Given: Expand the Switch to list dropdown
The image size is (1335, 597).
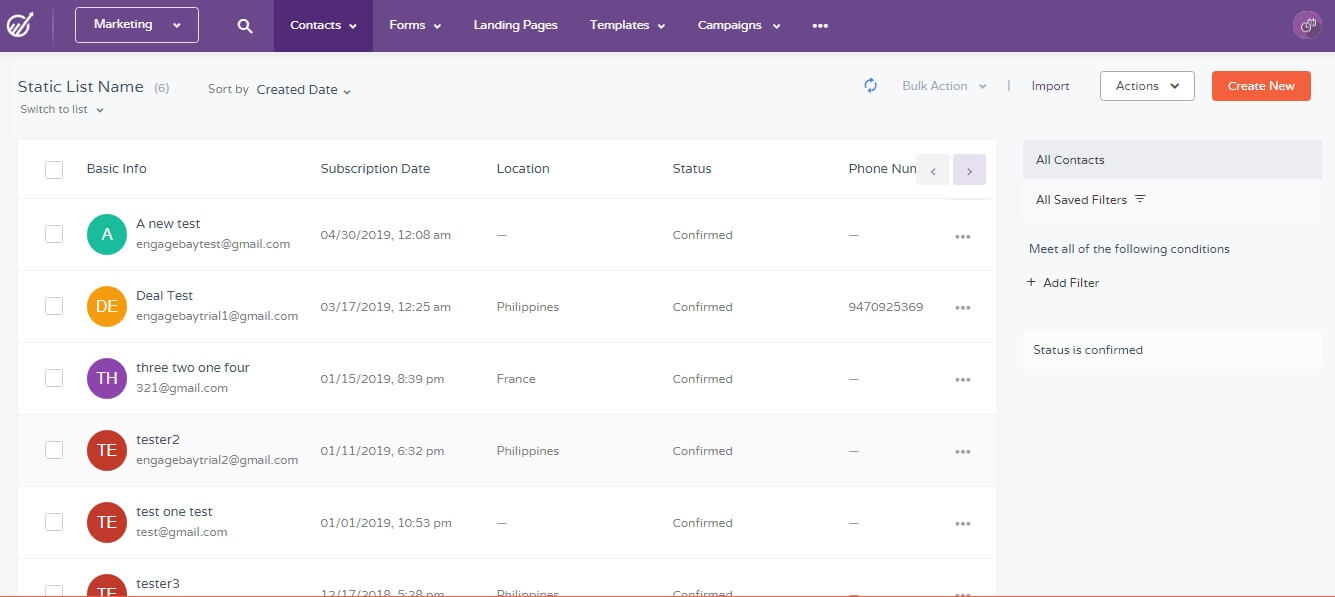Looking at the screenshot, I should tap(62, 109).
